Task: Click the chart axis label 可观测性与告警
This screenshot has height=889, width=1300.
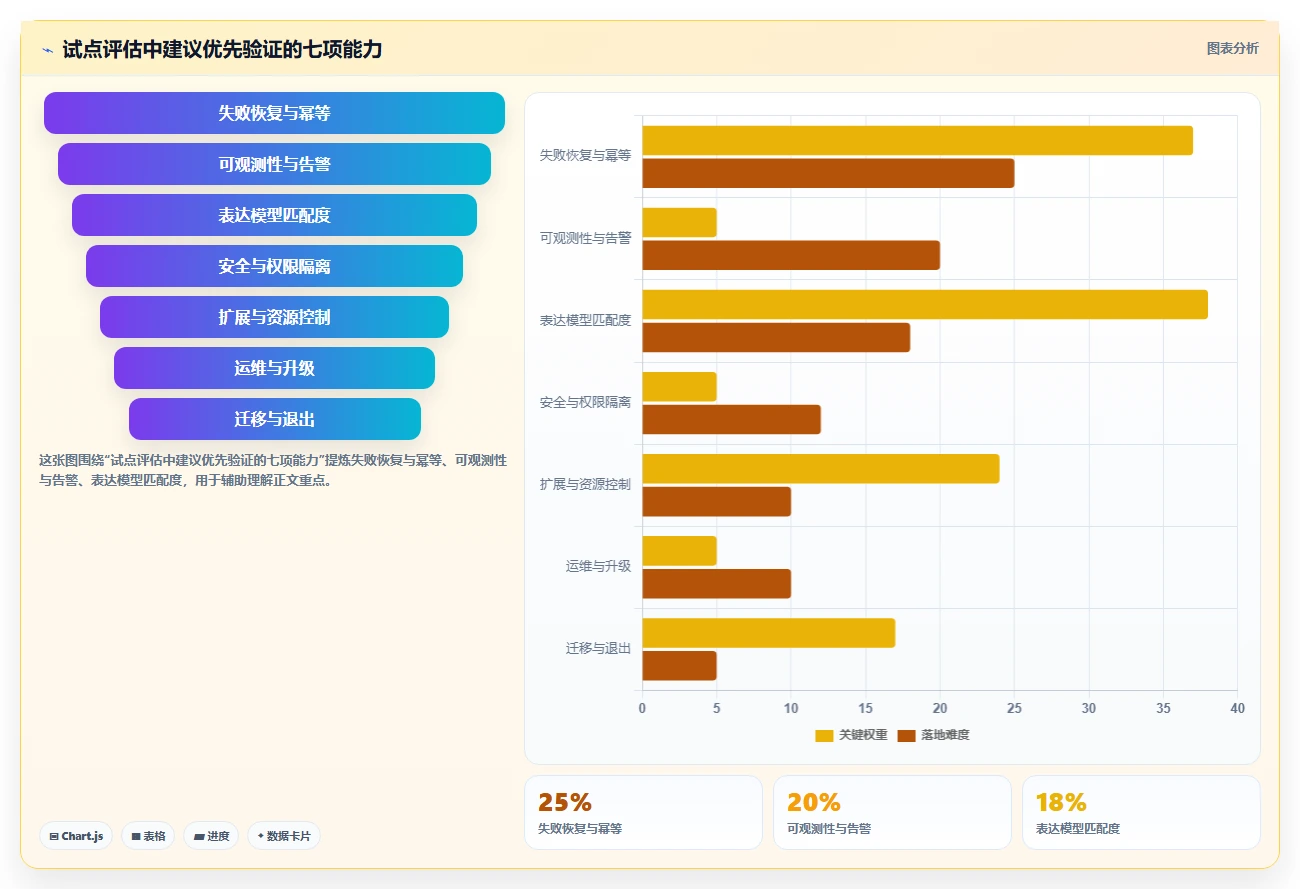Action: (585, 238)
